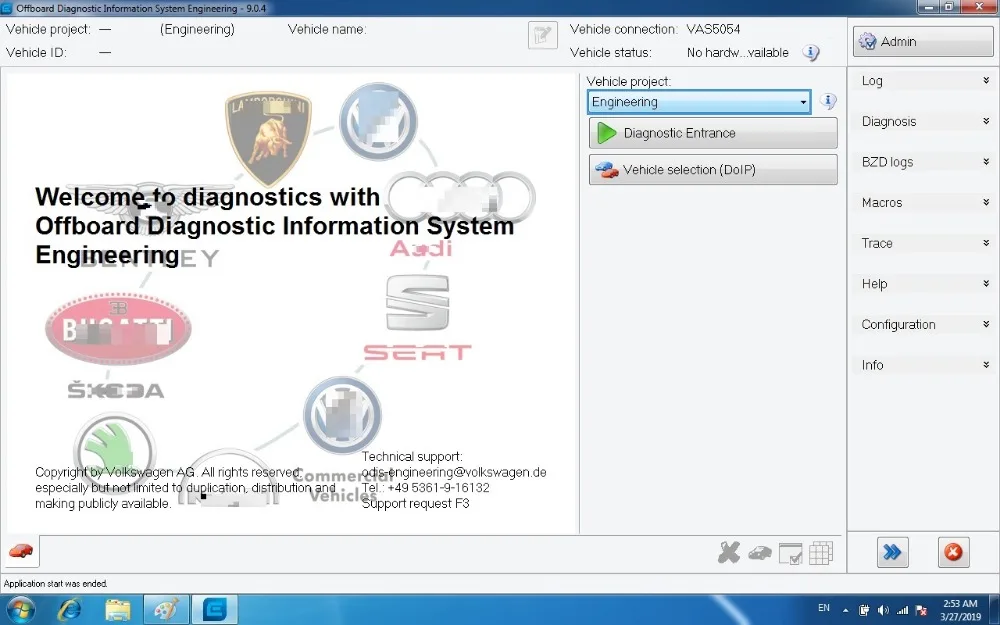Click the window checkmark toolbar icon
Image resolution: width=1000 pixels, height=625 pixels.
pos(790,553)
